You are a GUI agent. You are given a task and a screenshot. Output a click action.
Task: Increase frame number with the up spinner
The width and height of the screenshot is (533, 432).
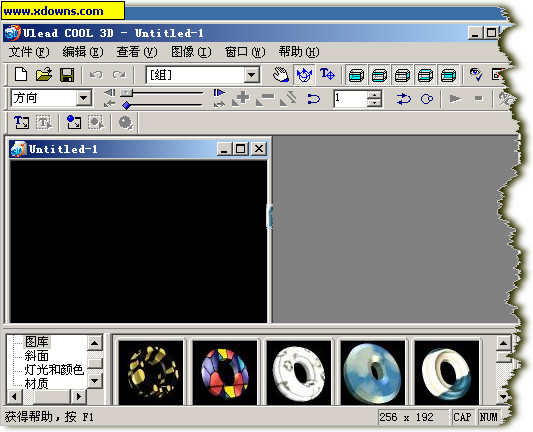click(375, 95)
